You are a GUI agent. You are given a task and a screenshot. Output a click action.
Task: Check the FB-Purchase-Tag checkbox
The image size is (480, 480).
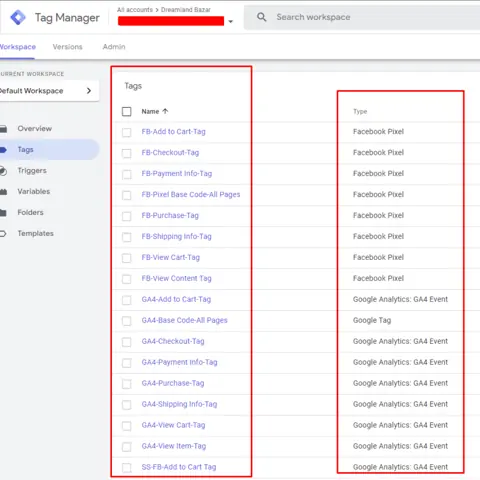[x=127, y=216]
